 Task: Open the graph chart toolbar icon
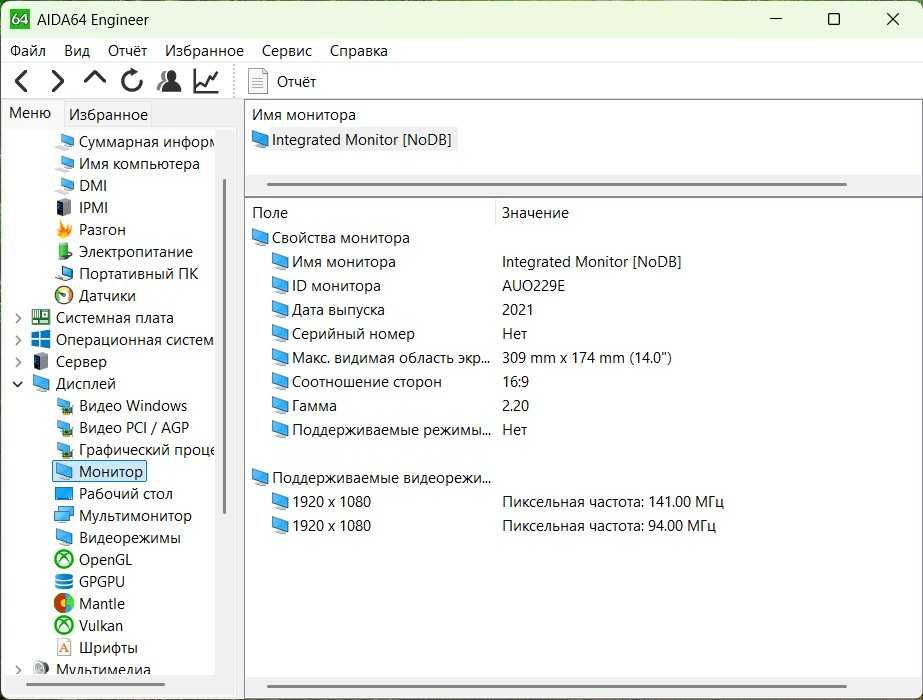click(206, 81)
